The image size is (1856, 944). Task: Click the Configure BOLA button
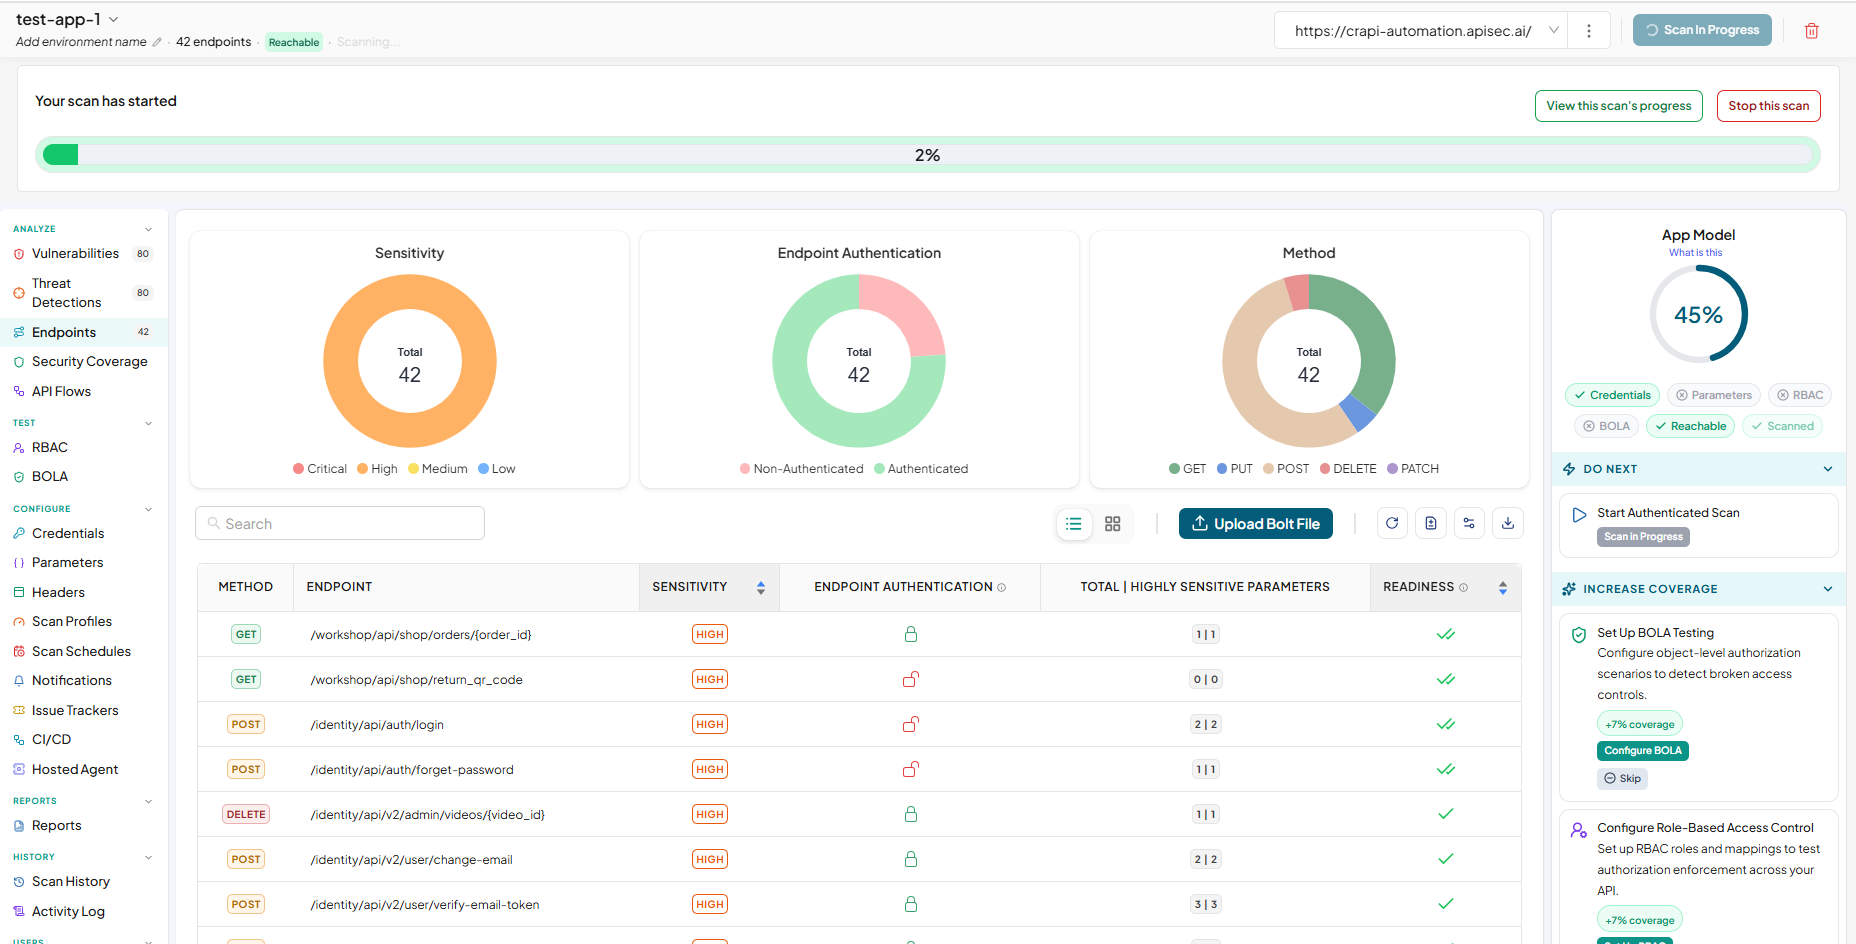[x=1643, y=751]
